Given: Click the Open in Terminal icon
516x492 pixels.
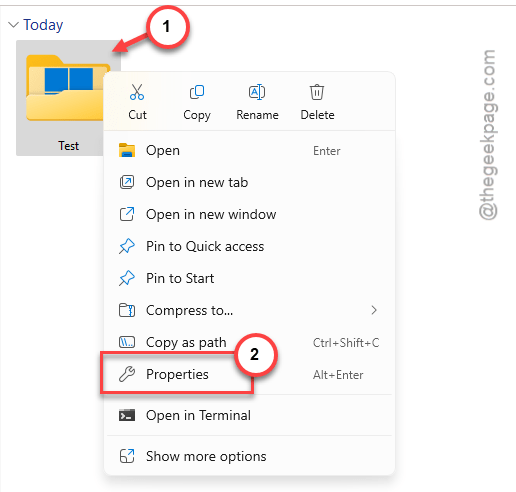Looking at the screenshot, I should (127, 415).
